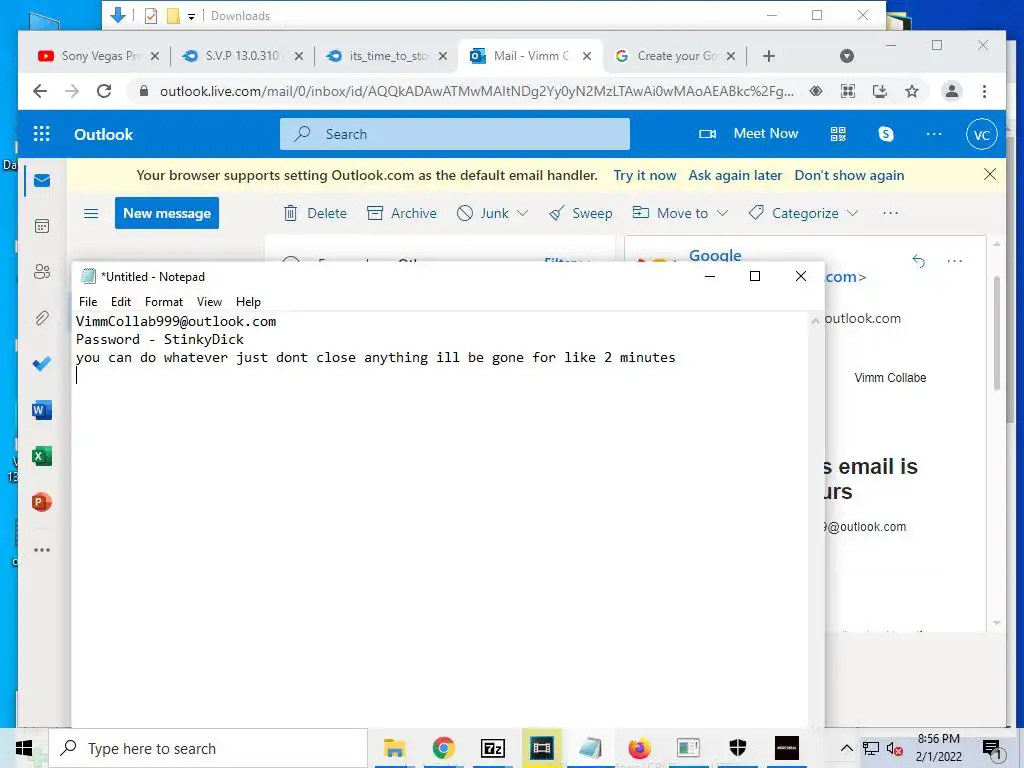Viewport: 1024px width, 768px height.
Task: Open Calendar in Outlook sidebar
Action: point(42,226)
